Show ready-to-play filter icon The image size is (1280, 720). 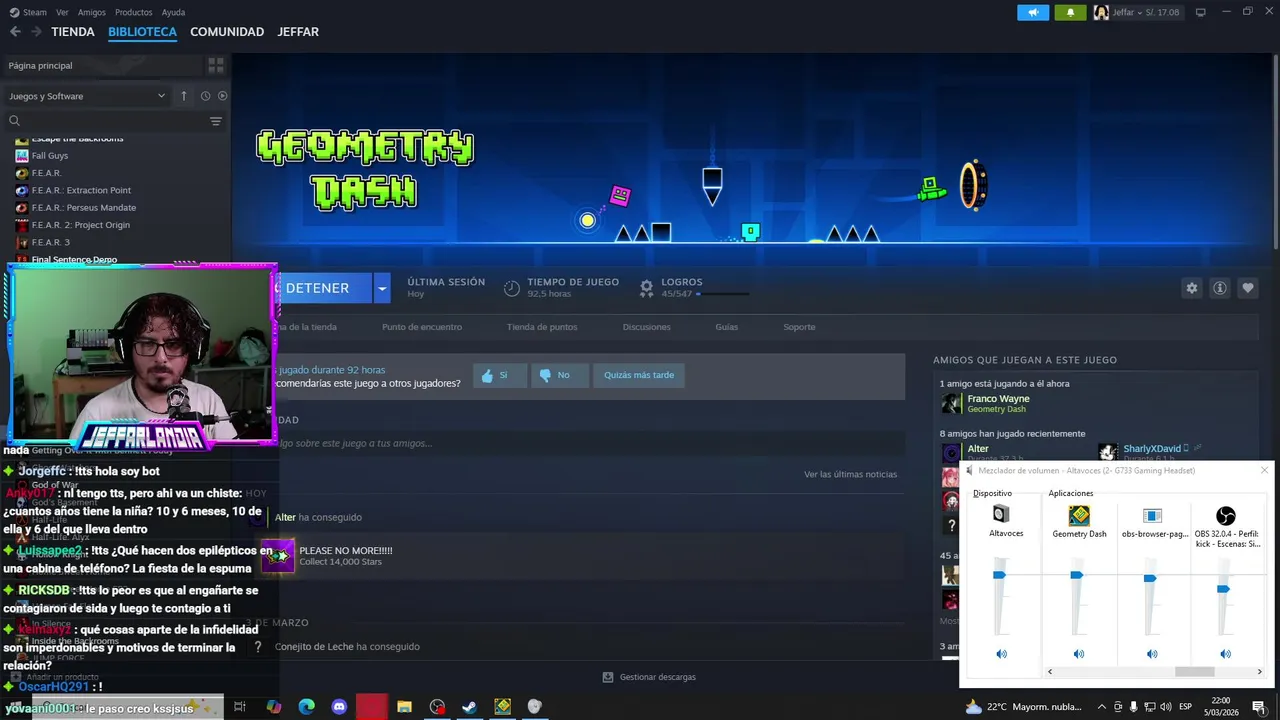(x=223, y=96)
